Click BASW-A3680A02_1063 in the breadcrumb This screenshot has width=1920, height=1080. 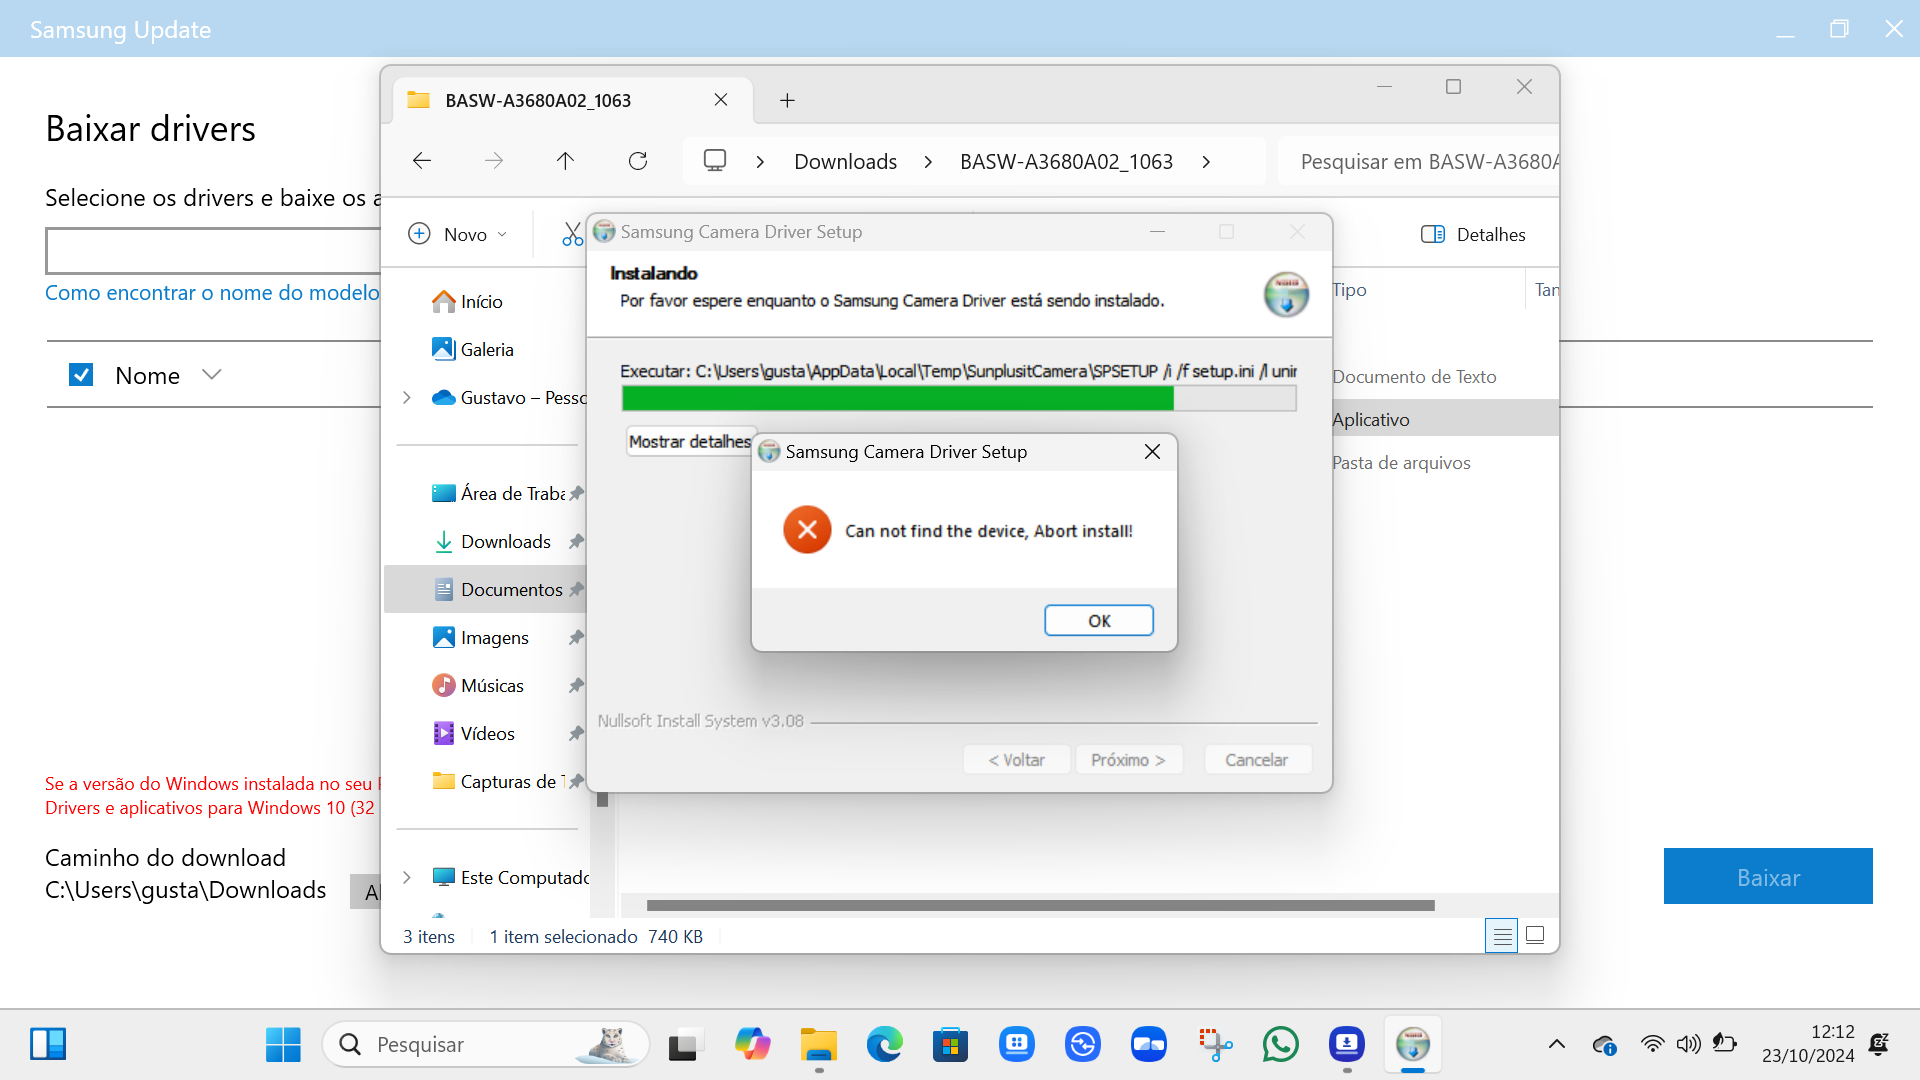[1066, 162]
